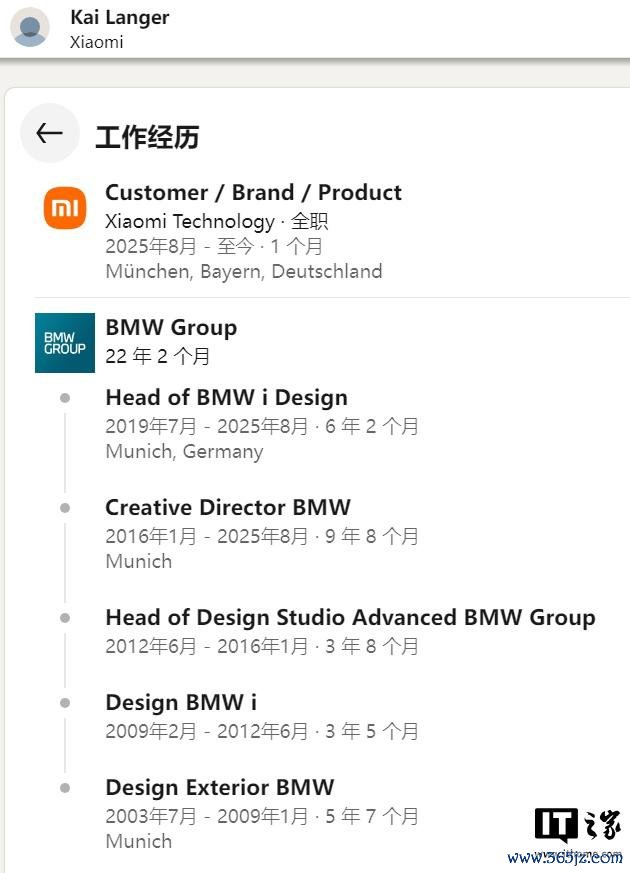This screenshot has height=873, width=630.
Task: Click the BMW Group 22 年 2 个月 duration
Action: (x=157, y=356)
